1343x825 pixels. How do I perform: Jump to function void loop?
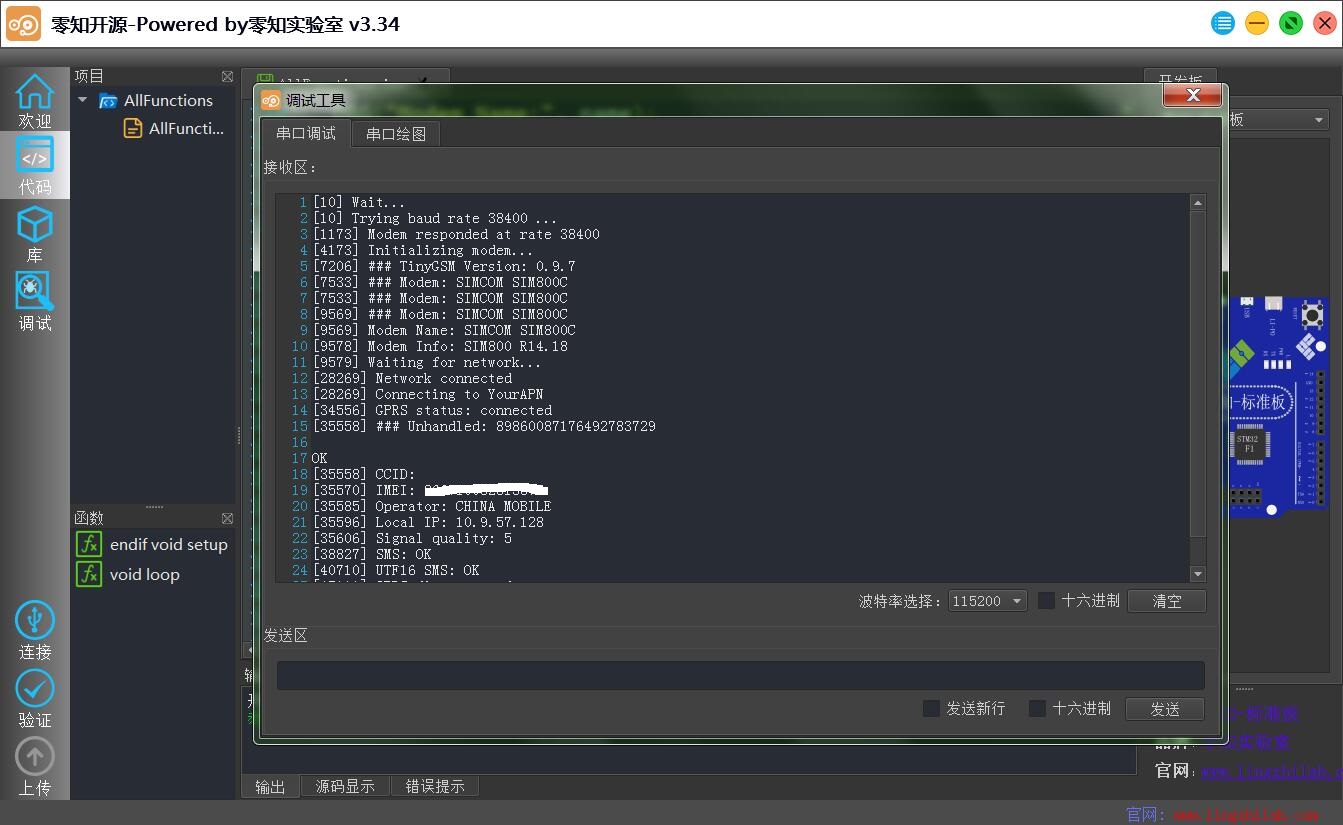click(129, 574)
